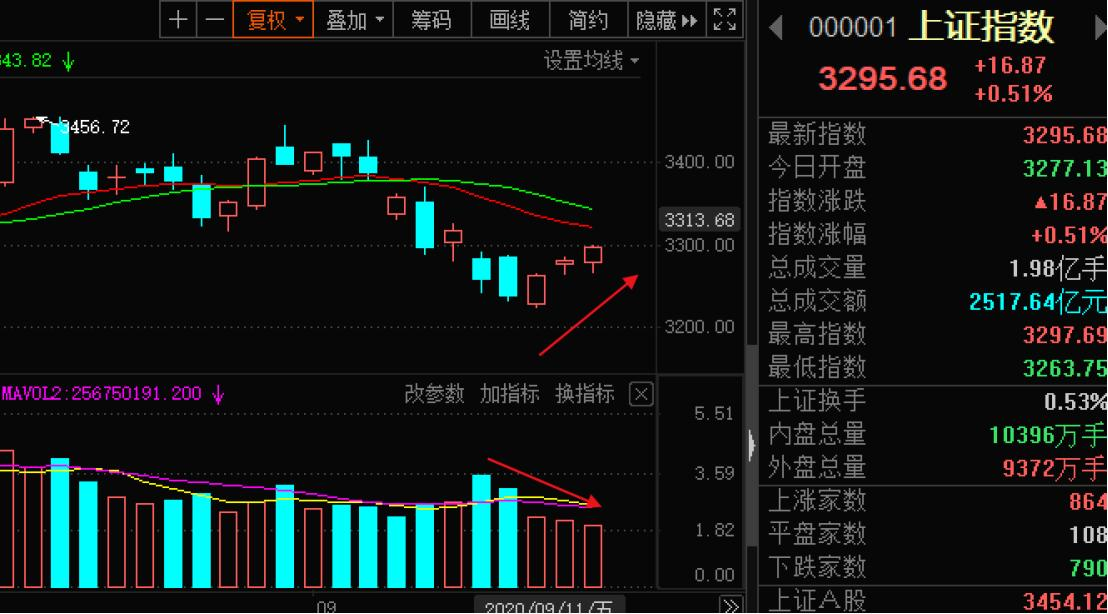1108x614 pixels.
Task: Click 改参数 to modify indicator parameters
Action: click(436, 394)
